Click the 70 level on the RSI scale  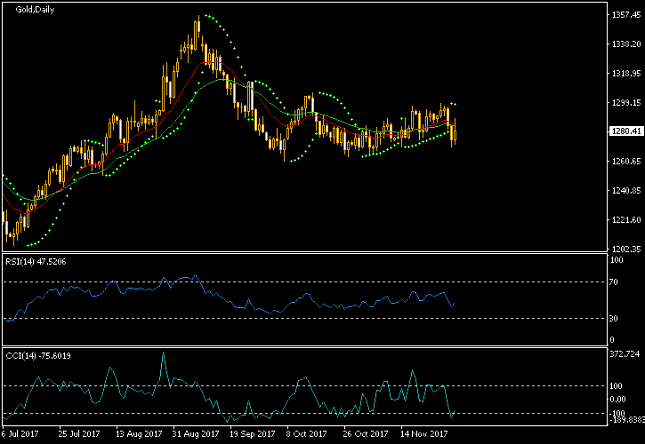click(613, 282)
